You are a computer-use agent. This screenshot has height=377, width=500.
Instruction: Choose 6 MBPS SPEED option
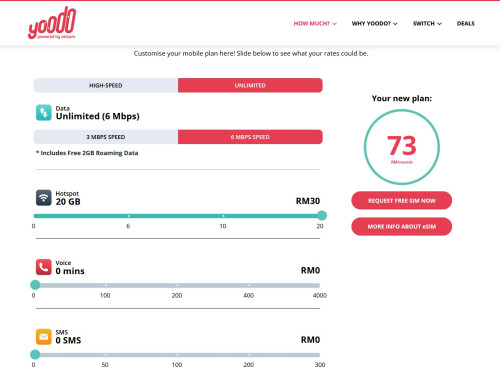pyautogui.click(x=250, y=137)
